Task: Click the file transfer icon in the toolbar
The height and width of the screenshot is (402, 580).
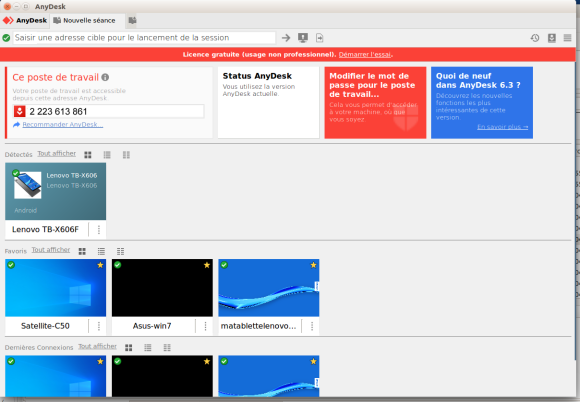Action: coord(320,38)
